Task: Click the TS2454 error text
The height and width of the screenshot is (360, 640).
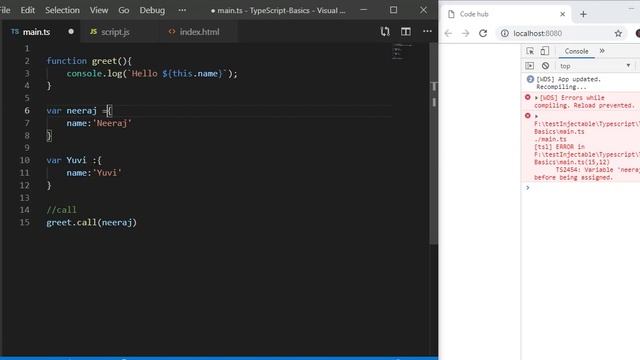Action: click(x=587, y=173)
